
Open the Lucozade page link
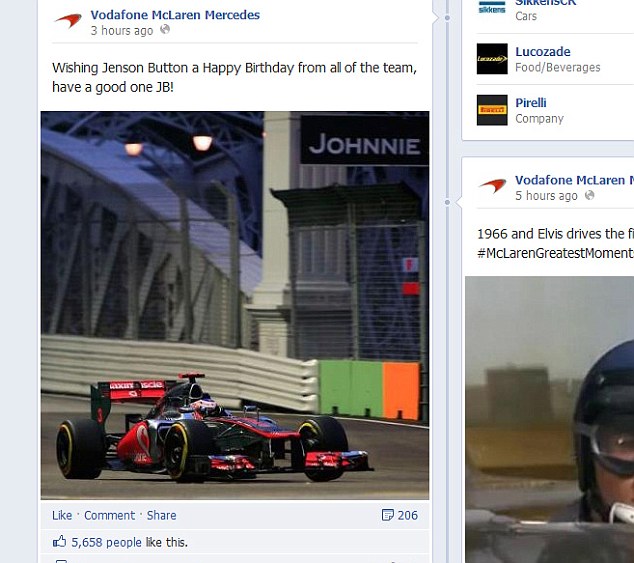pos(543,52)
